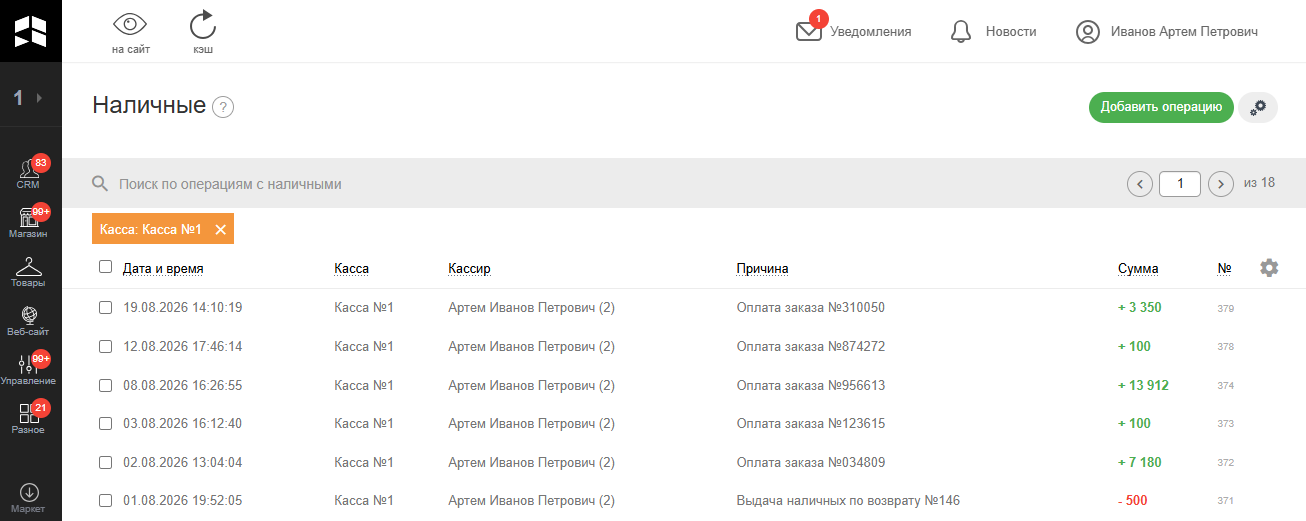Sort by Дата и время column
The image size is (1306, 521).
coord(163,269)
